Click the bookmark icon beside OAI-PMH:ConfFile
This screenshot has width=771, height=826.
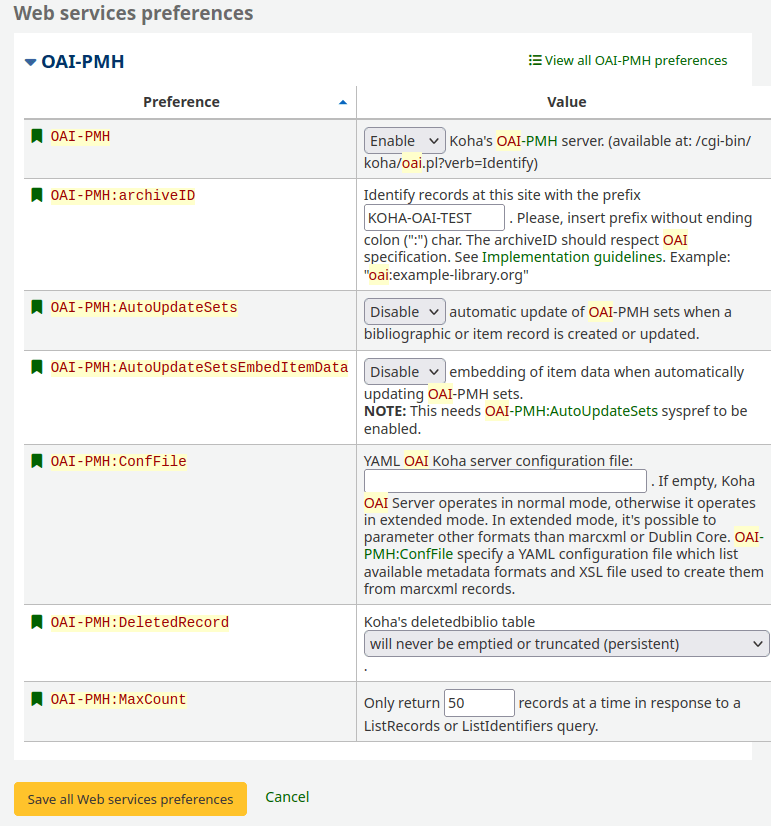[x=37, y=461]
